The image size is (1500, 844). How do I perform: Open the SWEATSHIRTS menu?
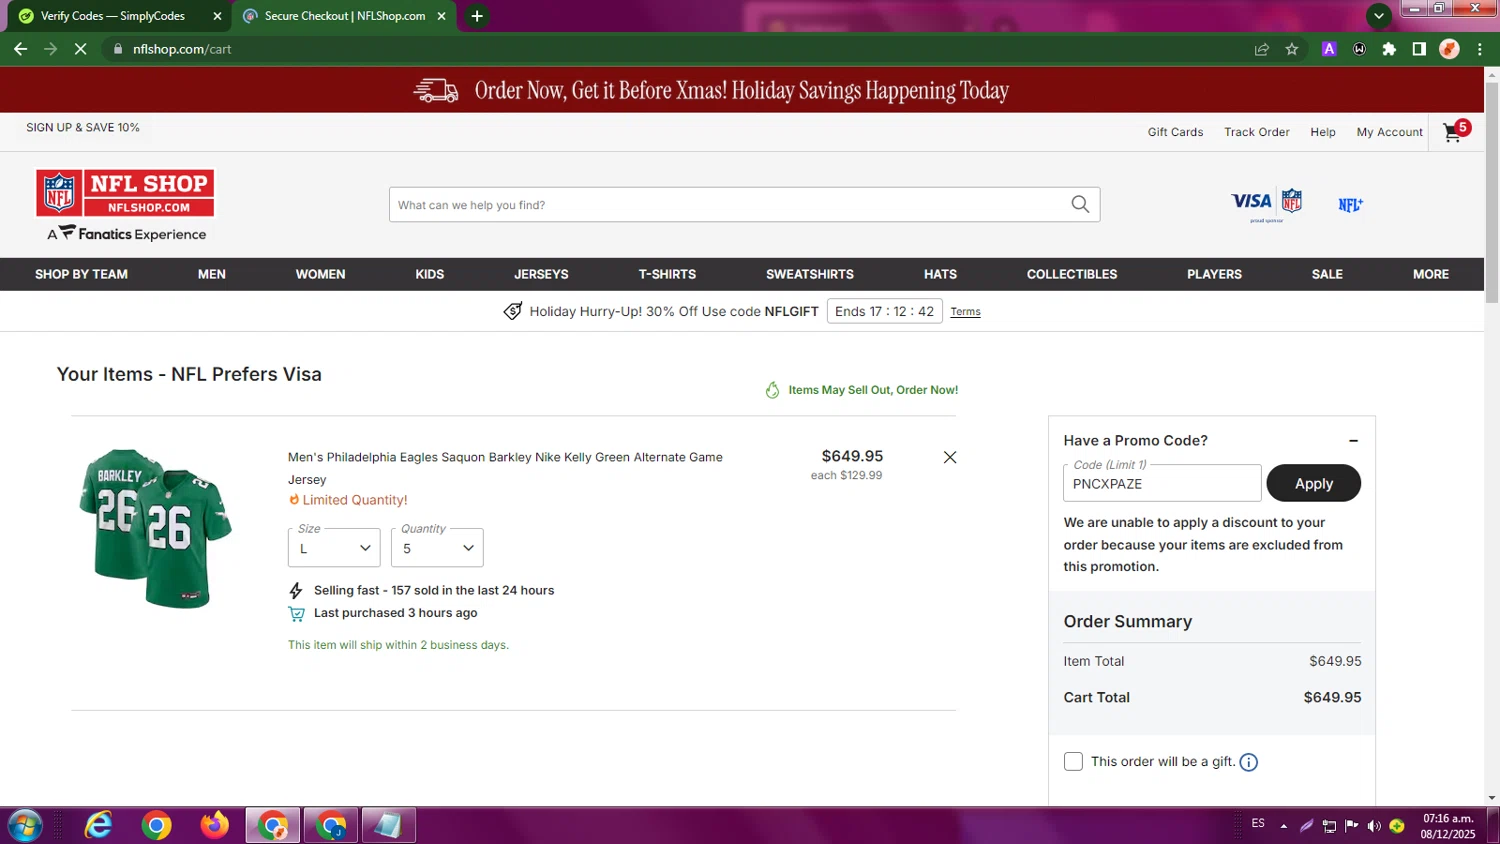tap(810, 274)
